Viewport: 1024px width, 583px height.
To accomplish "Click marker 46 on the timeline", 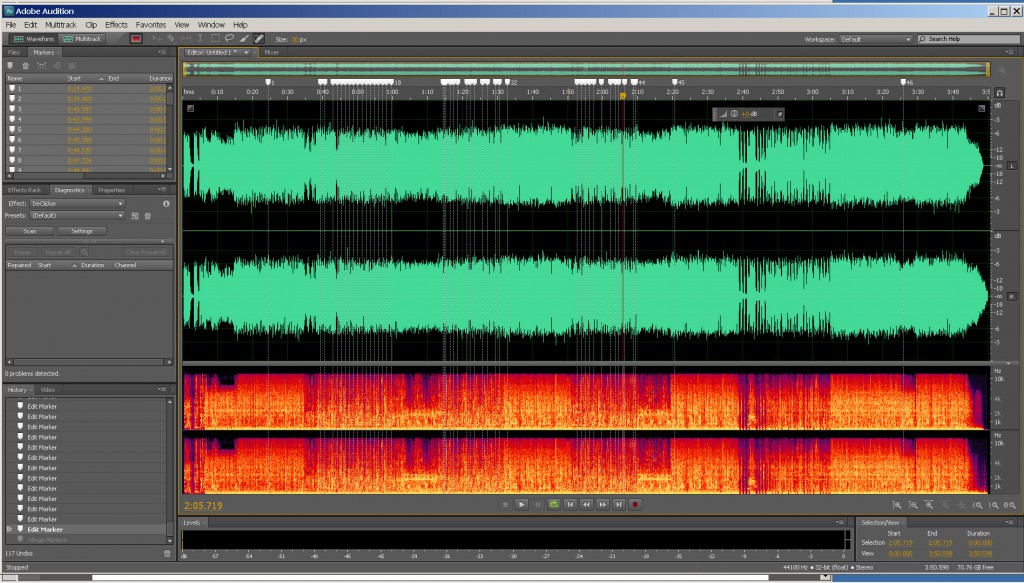I will 906,82.
